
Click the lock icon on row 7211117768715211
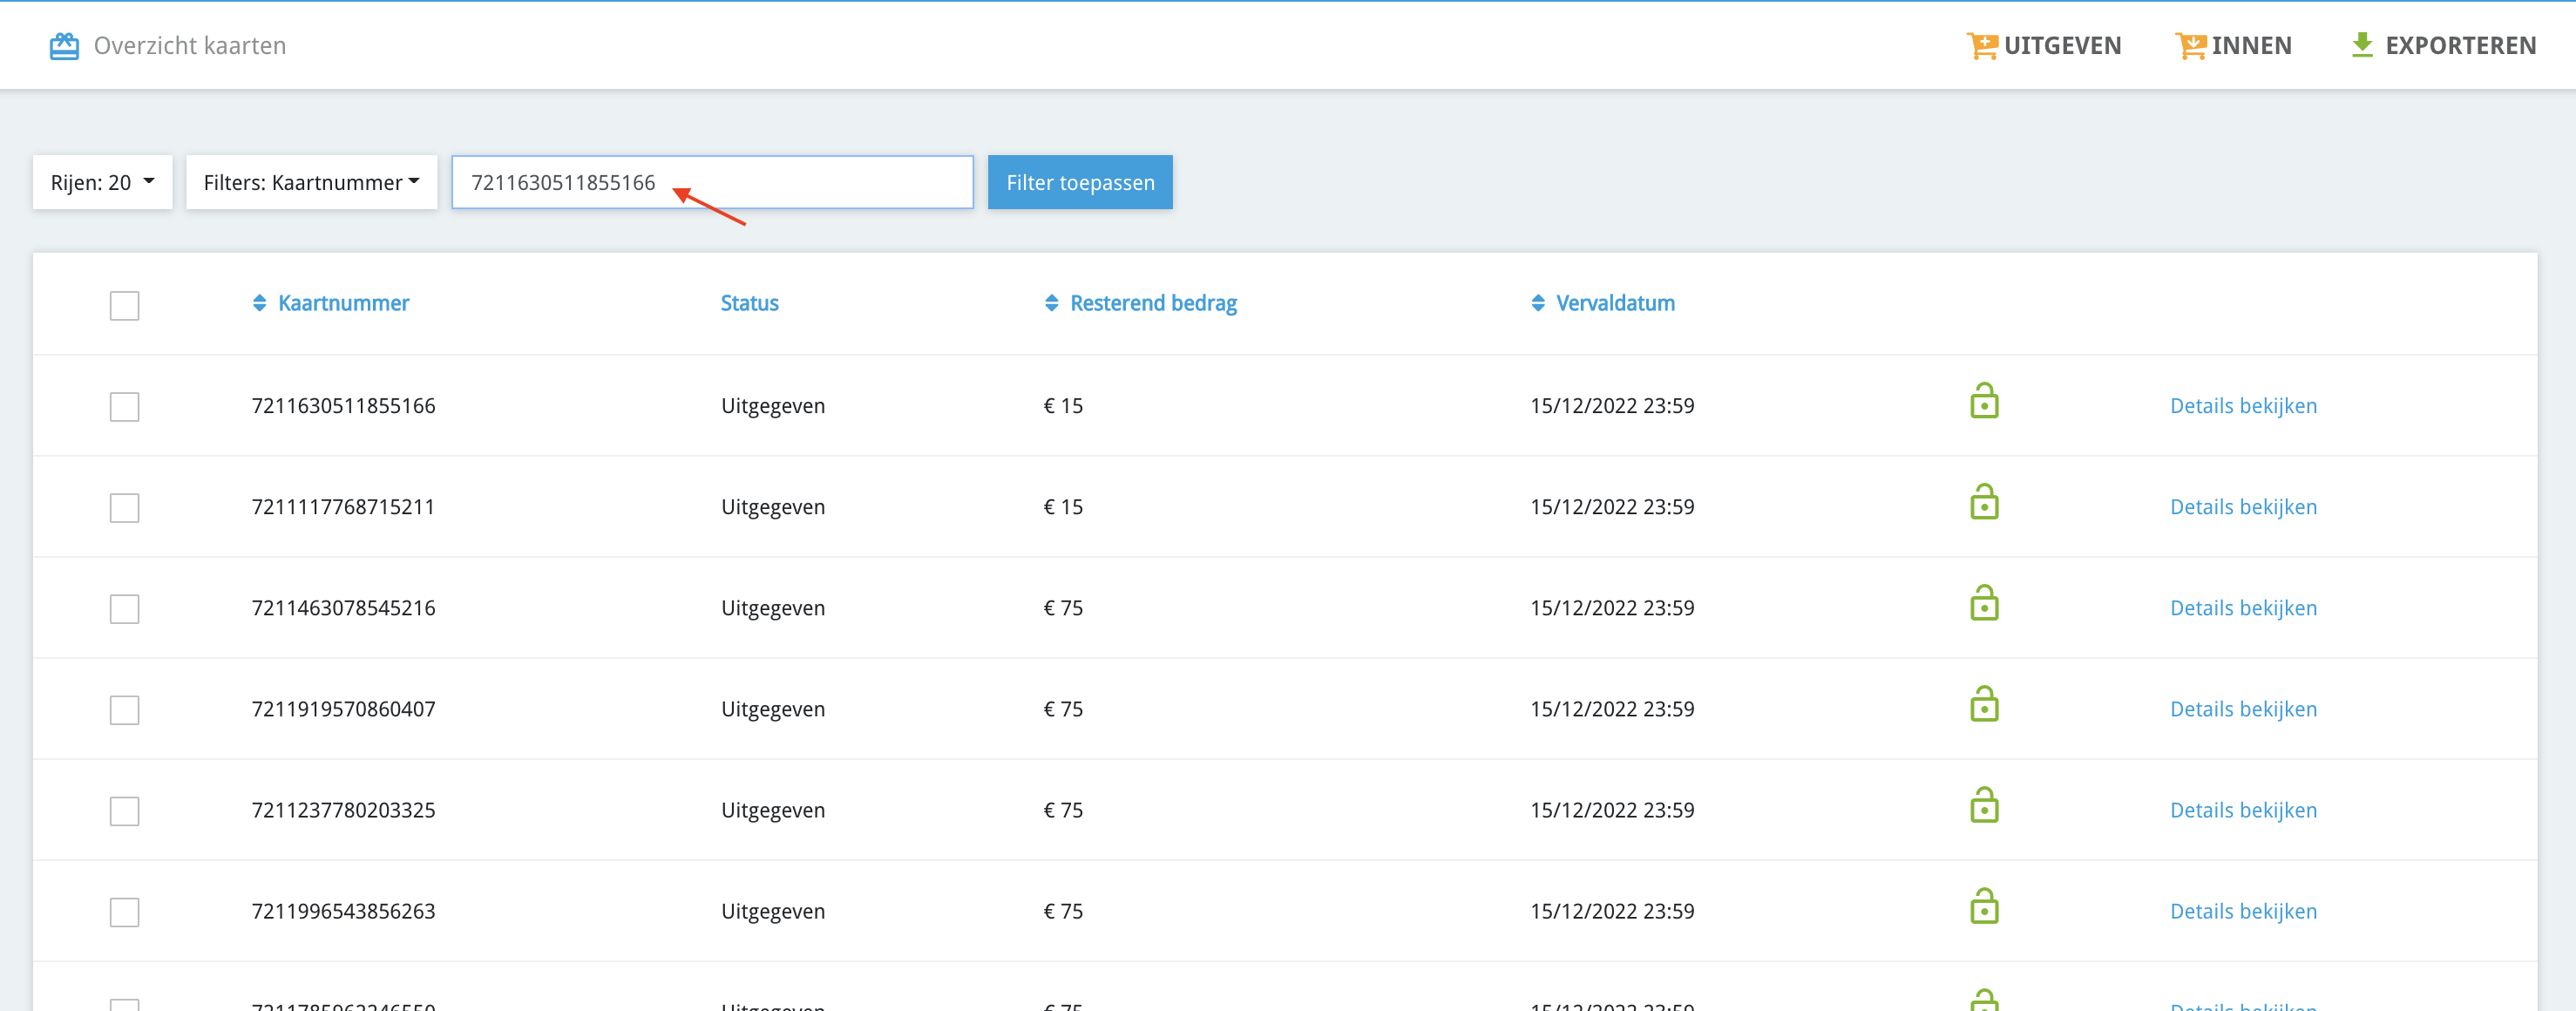pos(1984,503)
